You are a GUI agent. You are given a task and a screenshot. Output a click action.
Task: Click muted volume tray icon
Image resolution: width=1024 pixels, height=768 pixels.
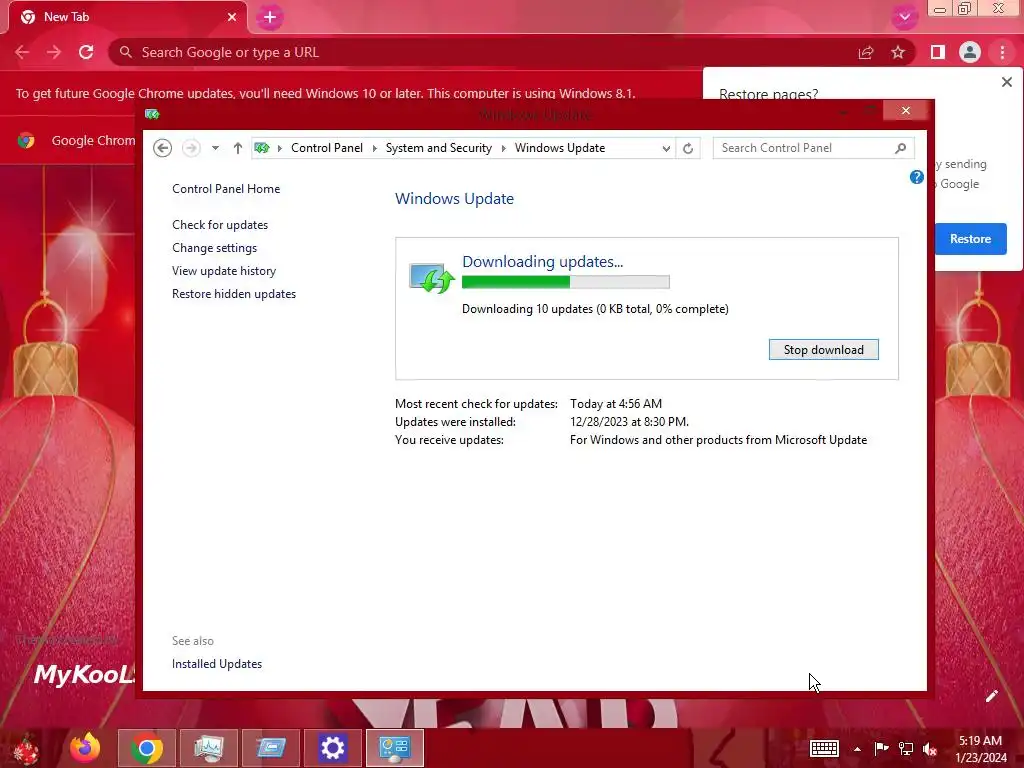point(930,749)
